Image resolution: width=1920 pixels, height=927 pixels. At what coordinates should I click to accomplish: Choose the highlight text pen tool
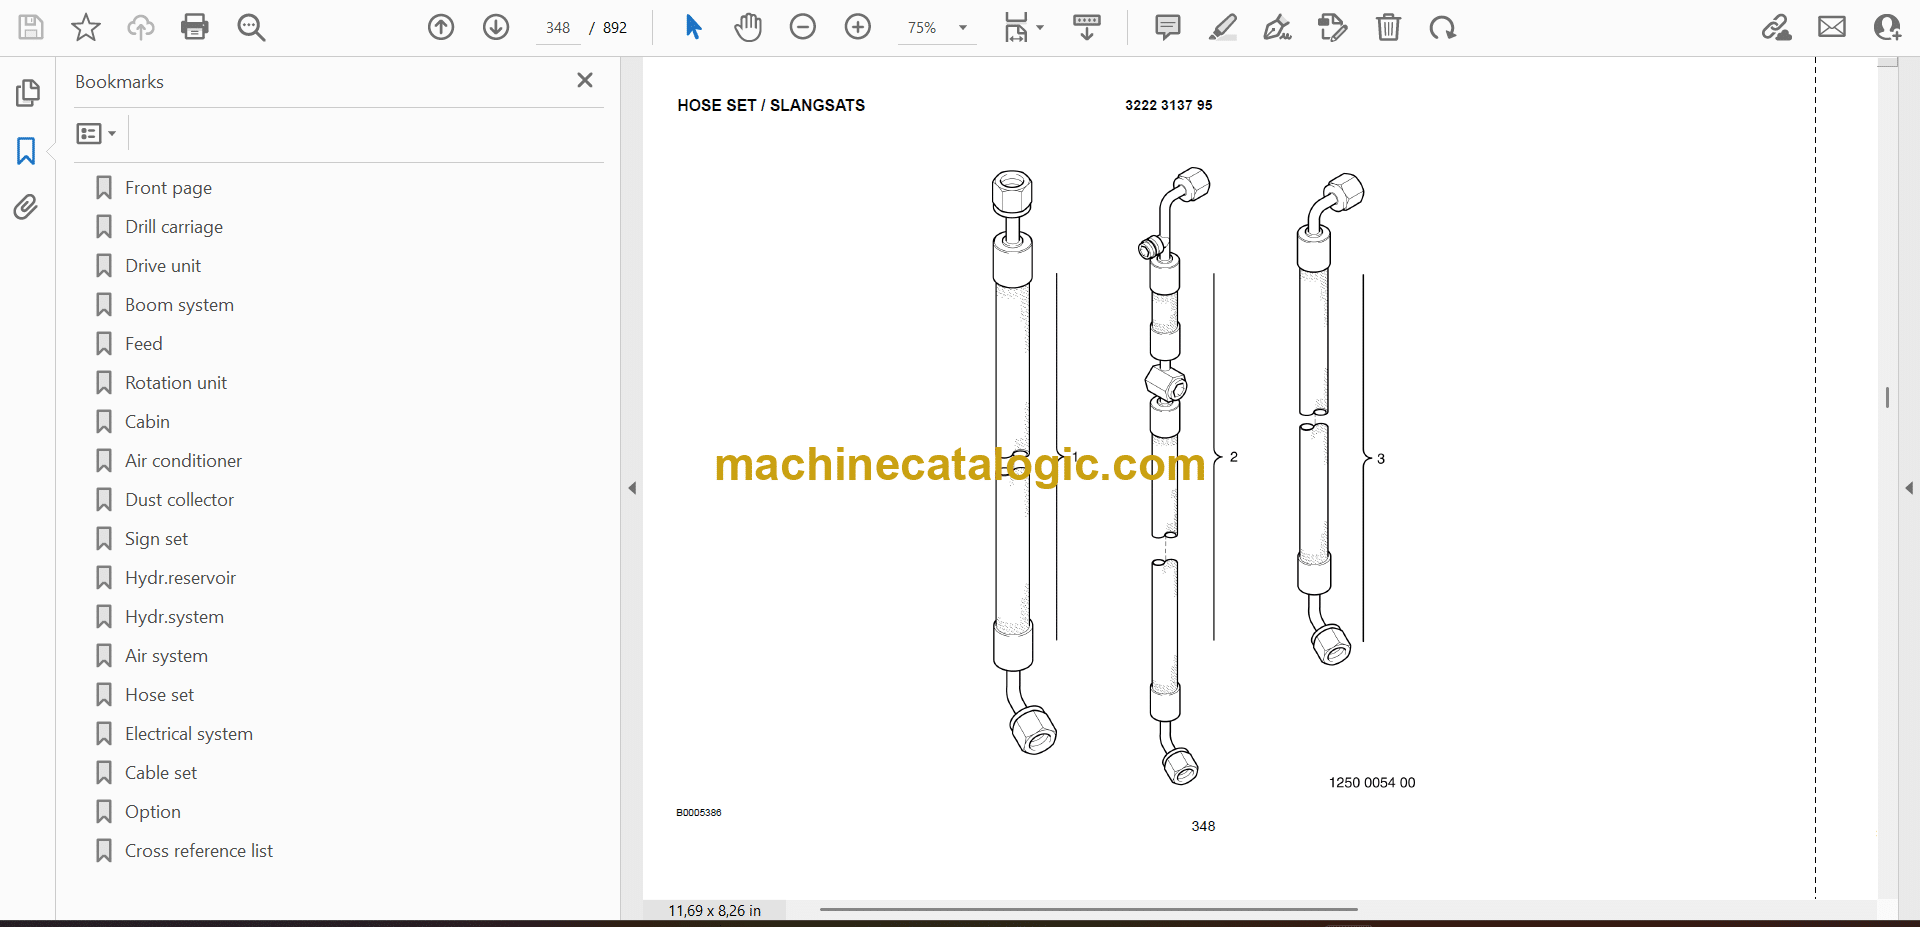click(1222, 27)
